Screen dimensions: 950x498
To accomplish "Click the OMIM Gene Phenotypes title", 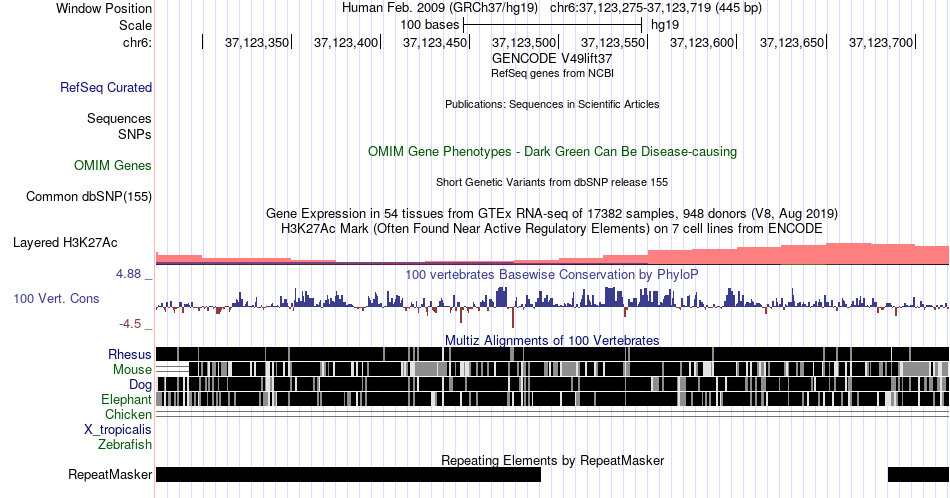I will tap(552, 151).
